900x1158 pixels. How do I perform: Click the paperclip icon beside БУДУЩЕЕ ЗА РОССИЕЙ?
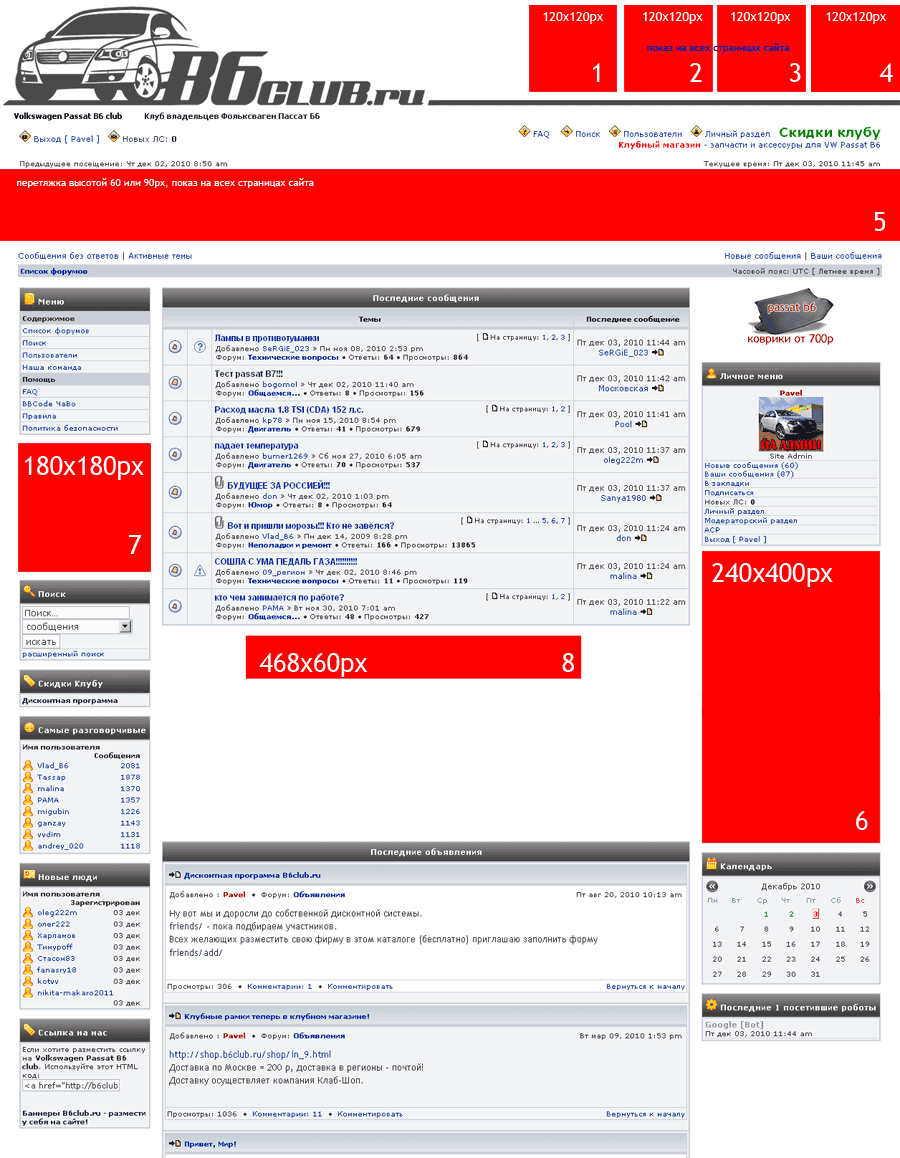[x=219, y=483]
